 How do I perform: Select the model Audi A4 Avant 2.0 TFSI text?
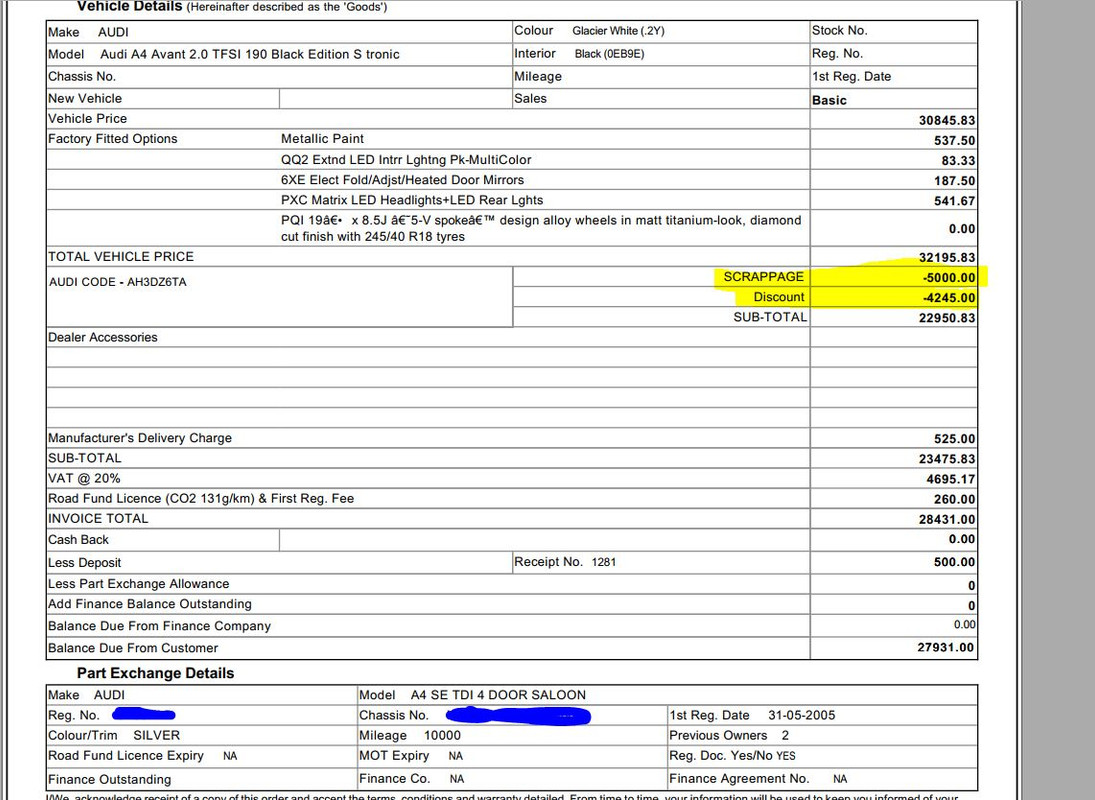[x=249, y=54]
